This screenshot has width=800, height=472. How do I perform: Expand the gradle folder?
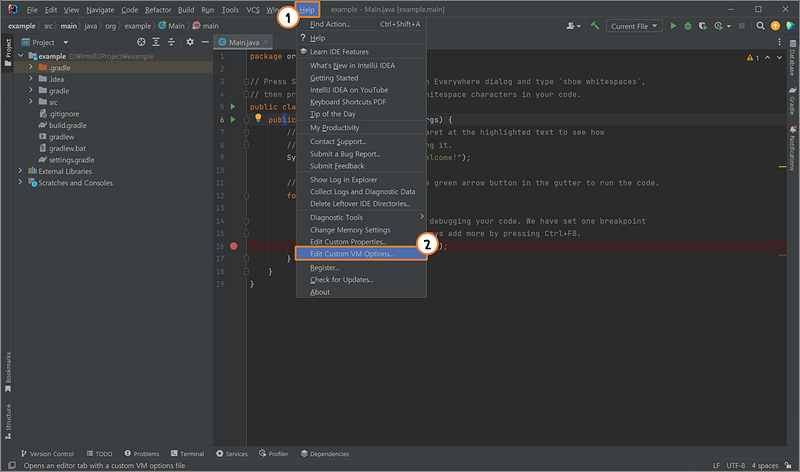pos(31,90)
